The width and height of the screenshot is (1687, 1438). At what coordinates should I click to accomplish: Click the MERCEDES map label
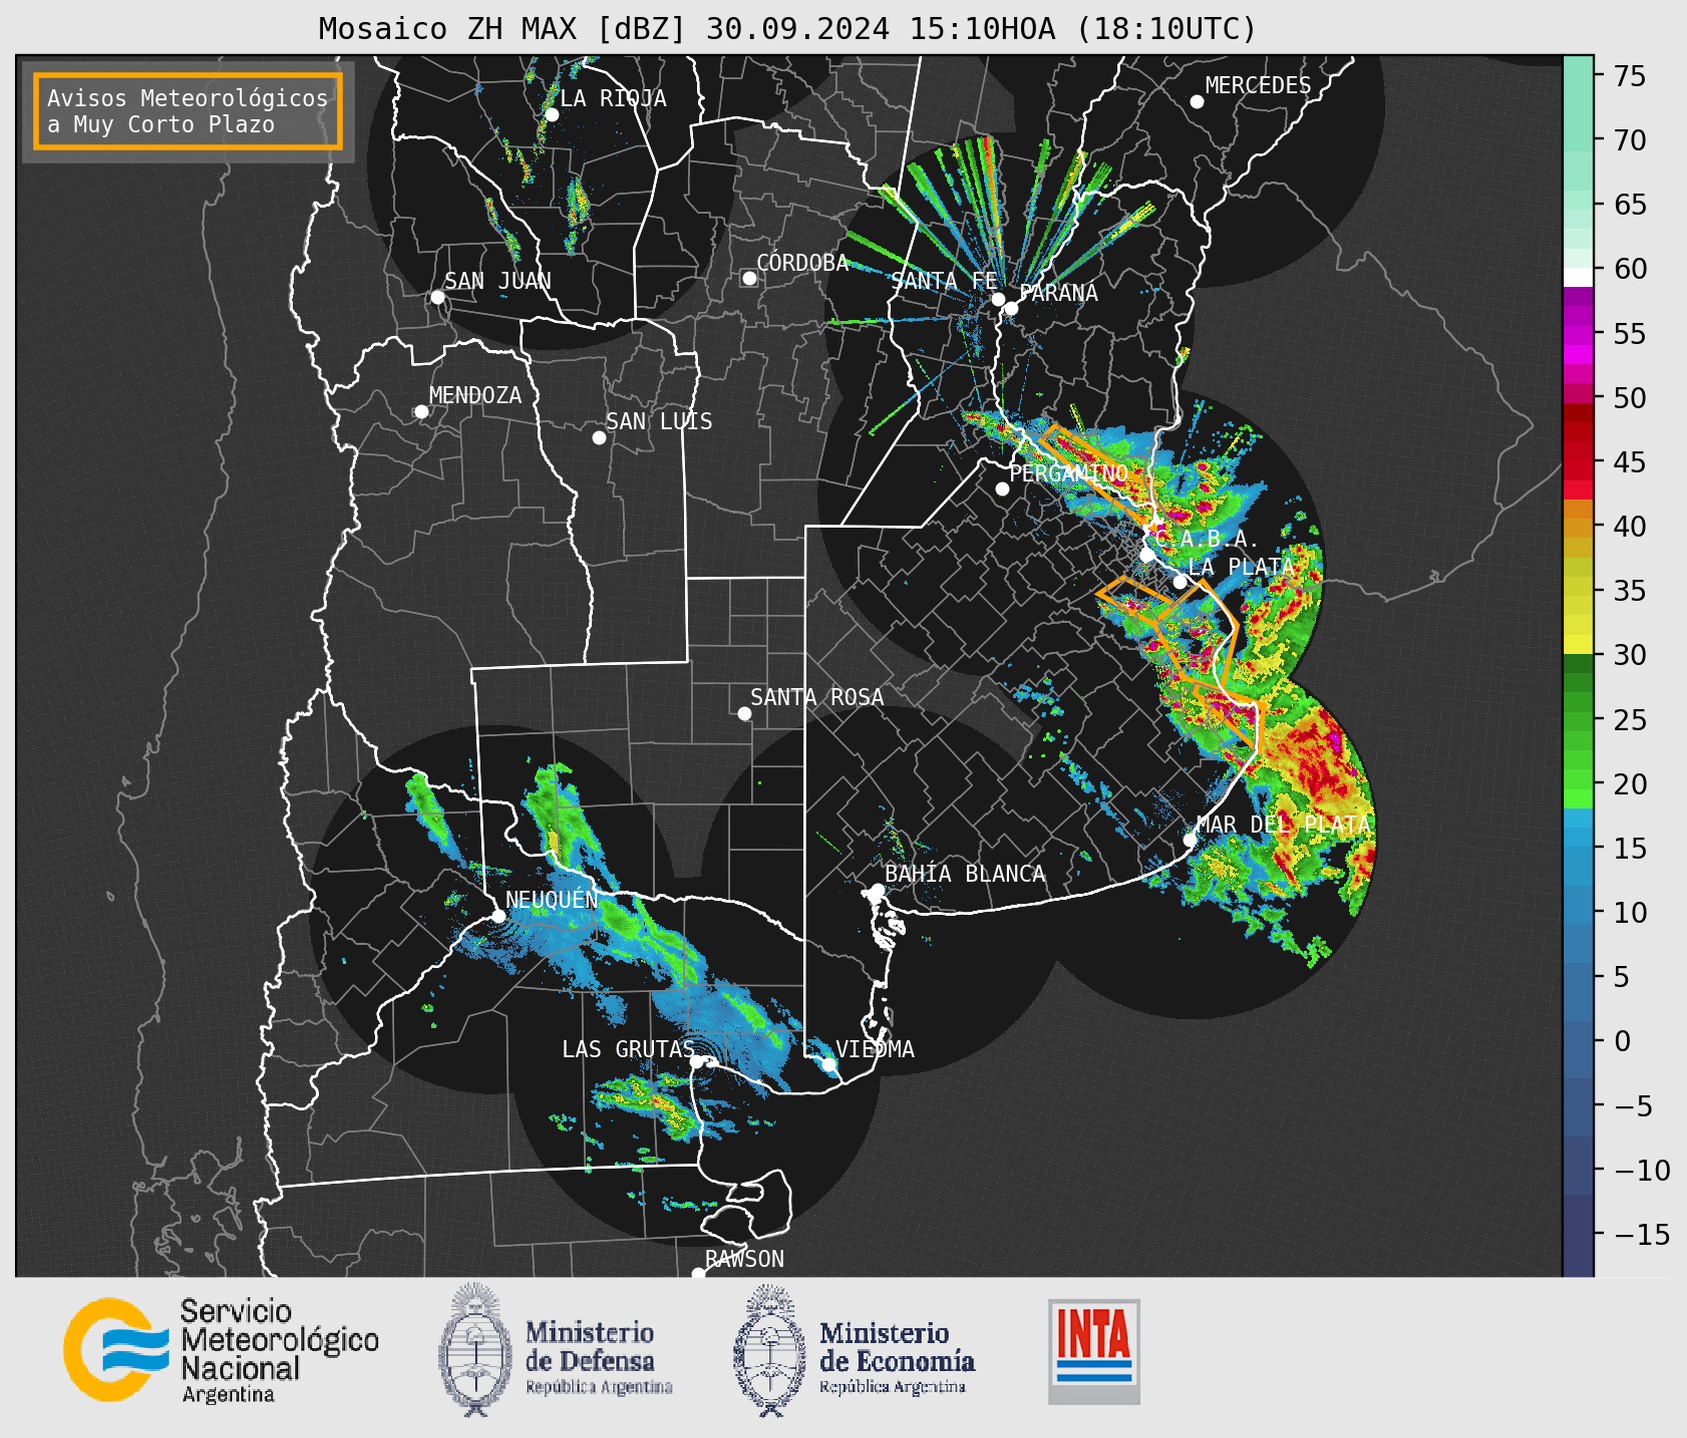point(1258,86)
